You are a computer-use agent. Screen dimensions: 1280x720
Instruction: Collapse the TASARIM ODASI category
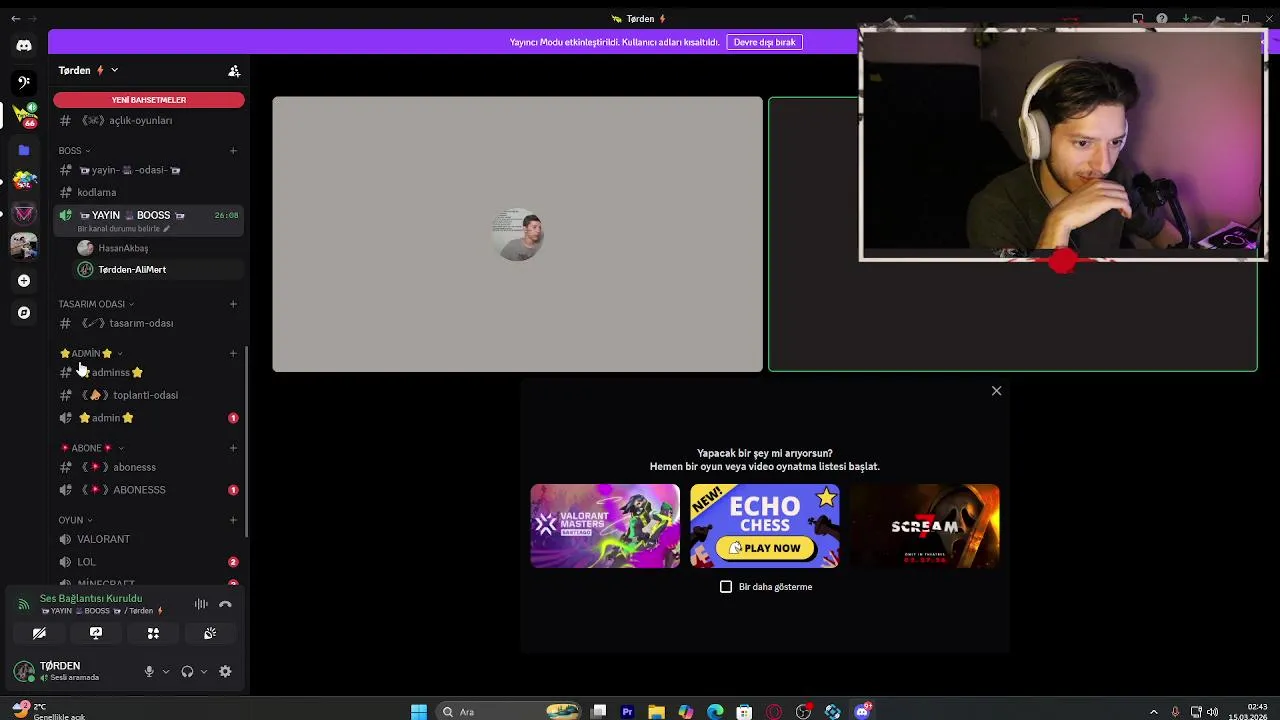click(x=96, y=304)
